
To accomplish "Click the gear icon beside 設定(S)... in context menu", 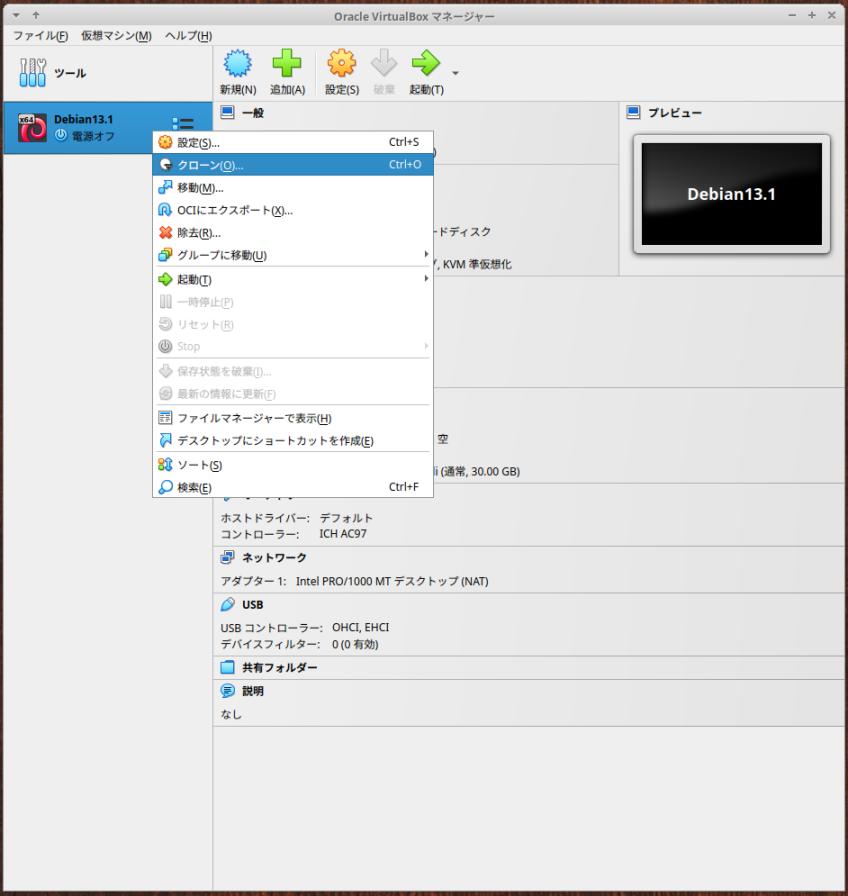I will tap(165, 142).
